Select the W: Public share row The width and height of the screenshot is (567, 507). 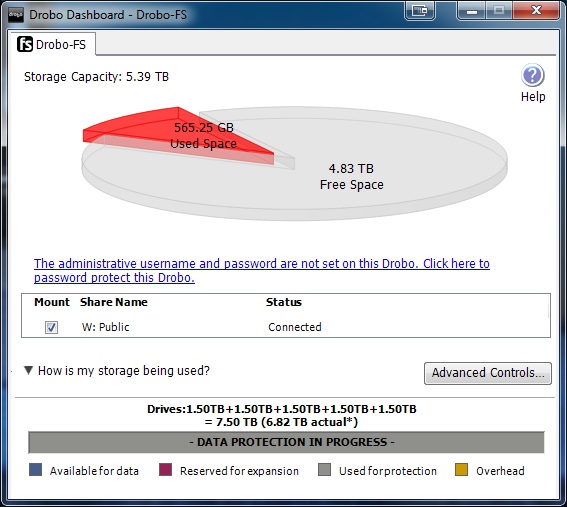286,327
